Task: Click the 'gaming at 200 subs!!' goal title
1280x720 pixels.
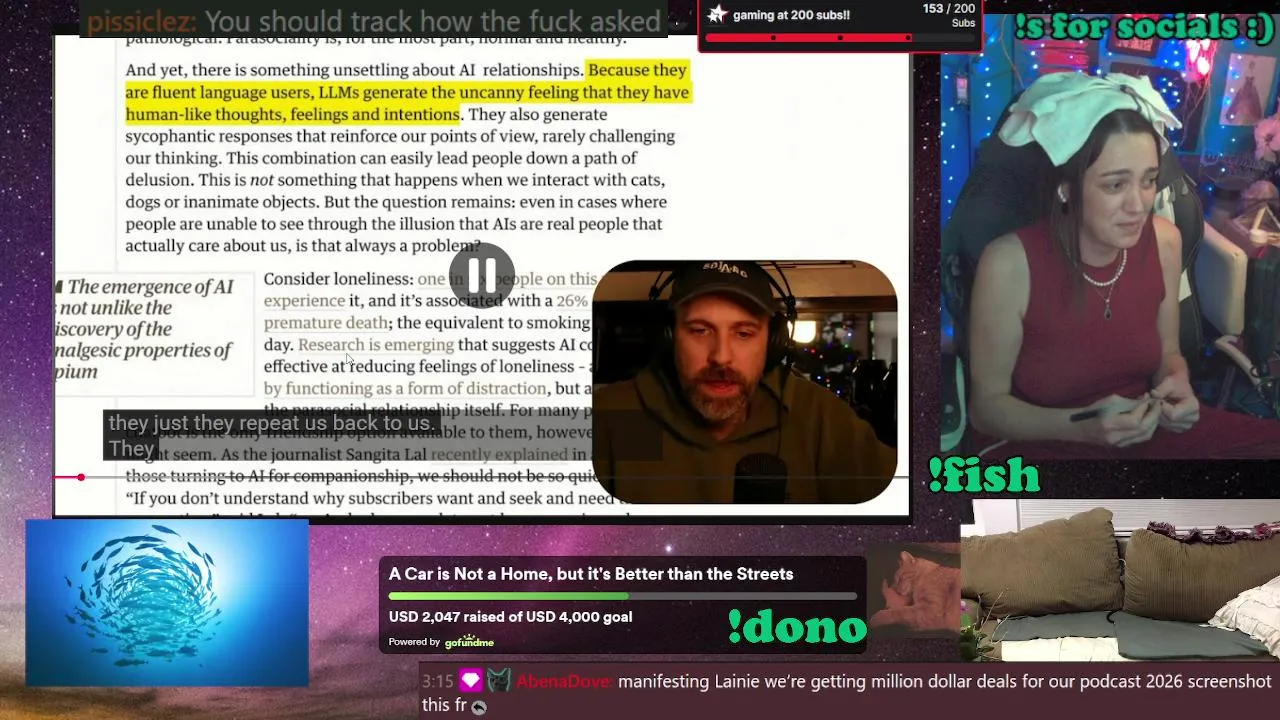Action: point(791,15)
